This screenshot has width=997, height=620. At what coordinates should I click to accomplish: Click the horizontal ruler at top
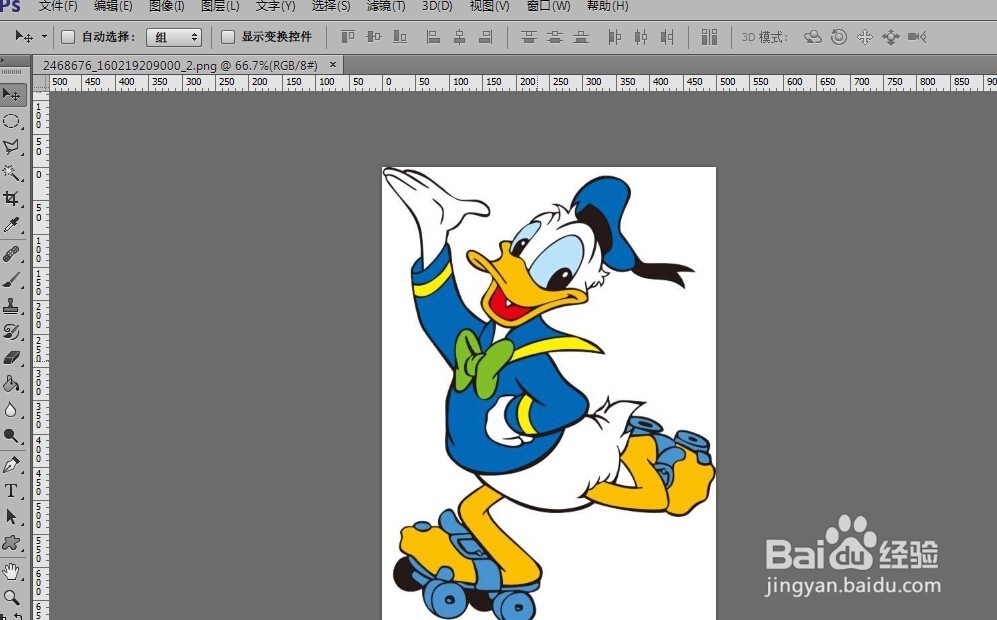click(523, 83)
